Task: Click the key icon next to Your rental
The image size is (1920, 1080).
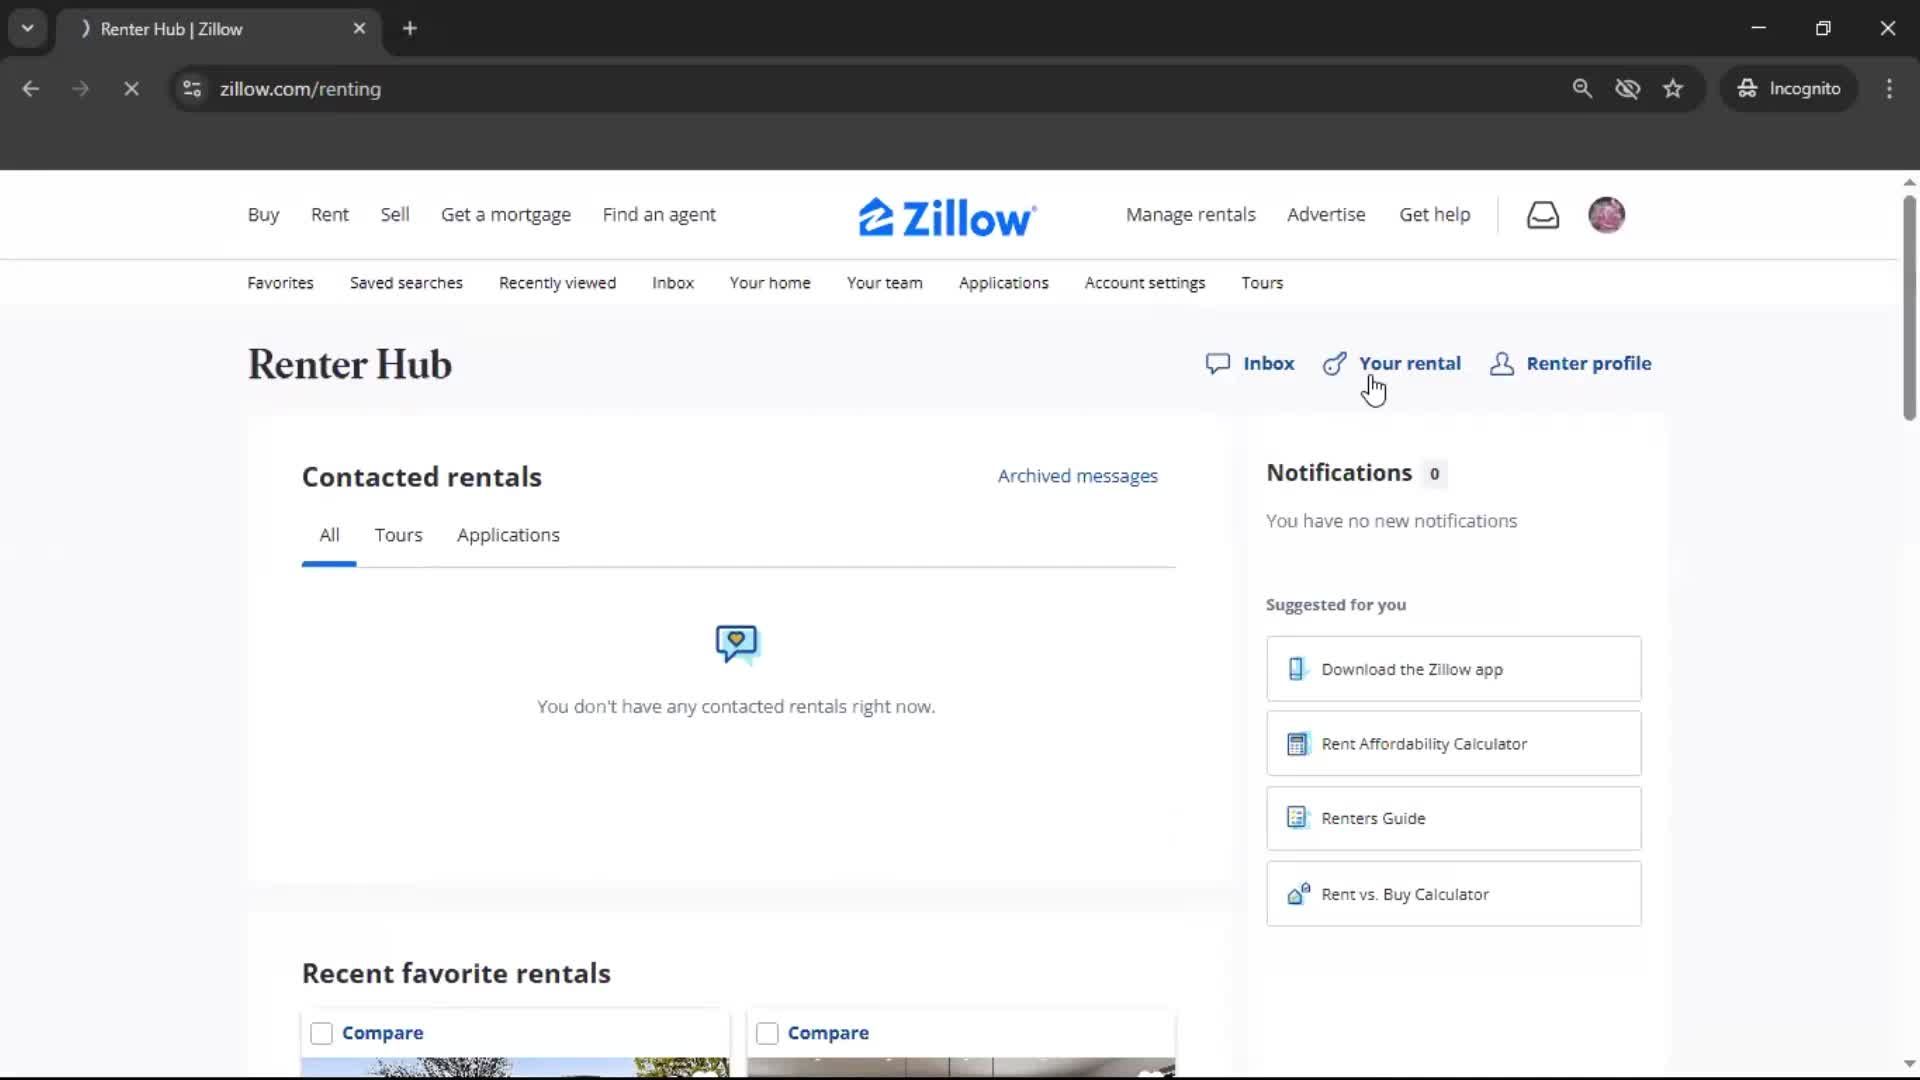Action: click(x=1334, y=363)
